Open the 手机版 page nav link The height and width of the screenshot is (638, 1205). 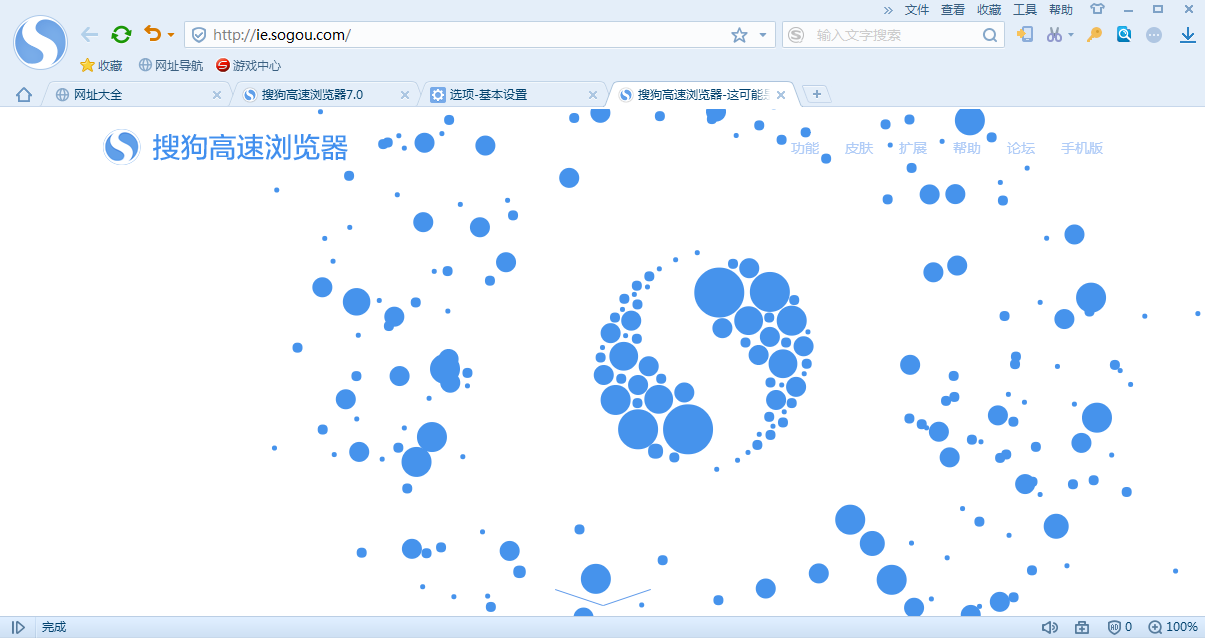click(x=1082, y=148)
